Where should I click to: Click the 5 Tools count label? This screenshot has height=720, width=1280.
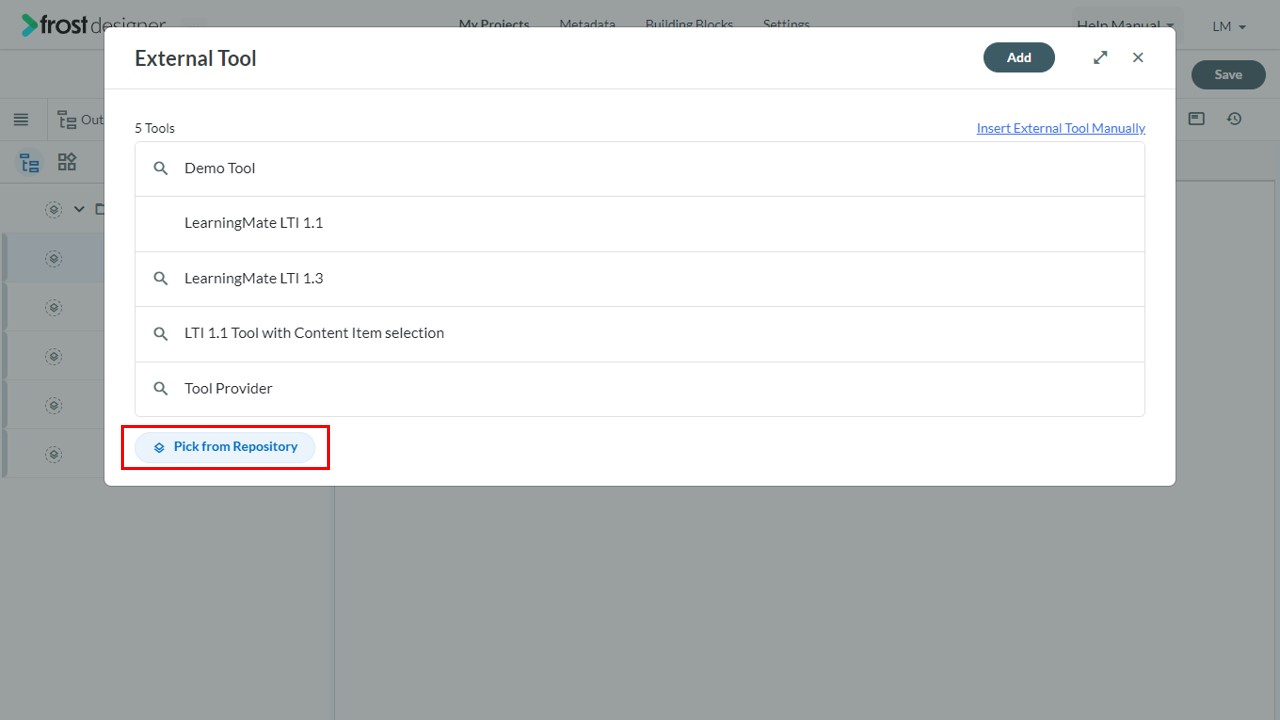coord(155,128)
